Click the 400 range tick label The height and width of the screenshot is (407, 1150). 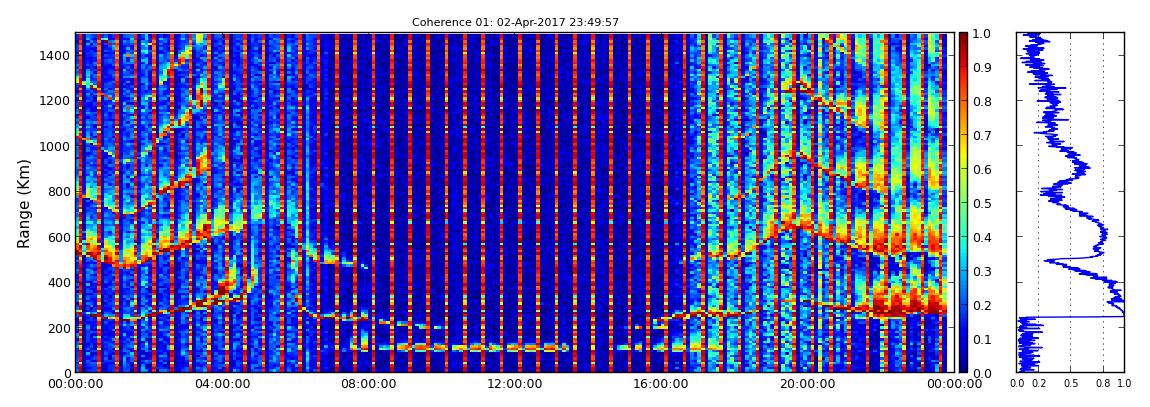(59, 282)
